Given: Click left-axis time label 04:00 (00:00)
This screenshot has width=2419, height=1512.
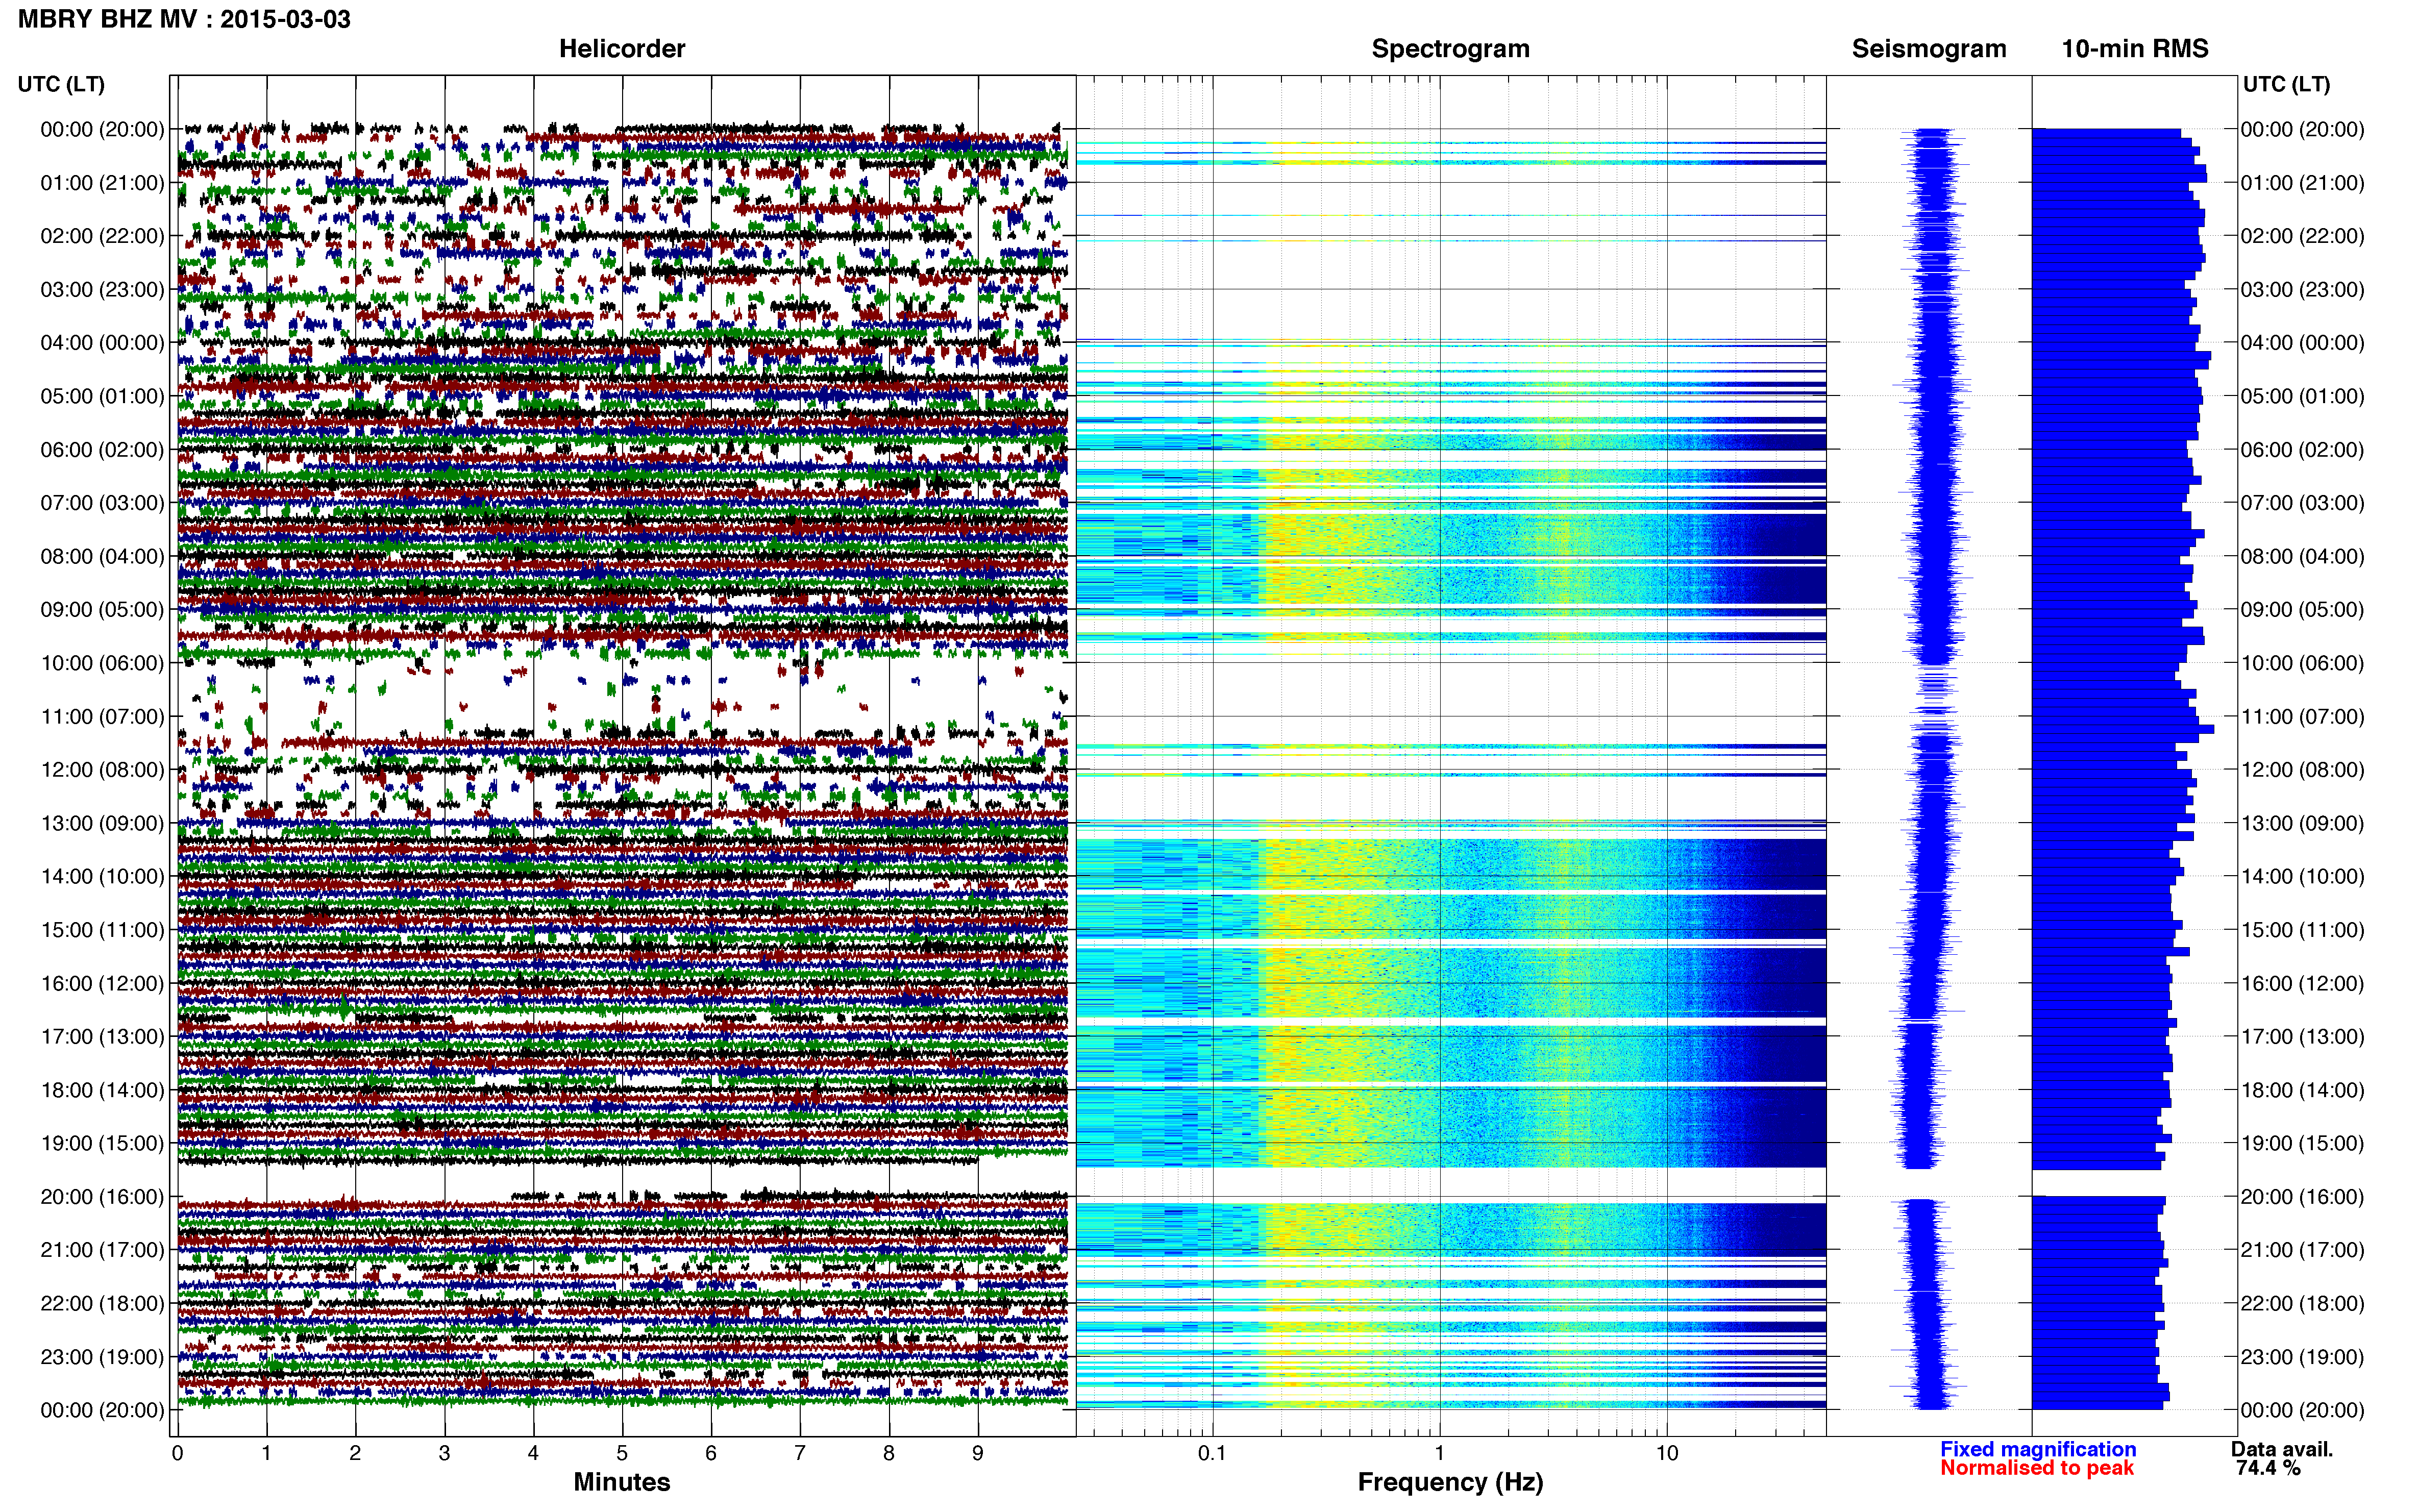Looking at the screenshot, I should [102, 343].
